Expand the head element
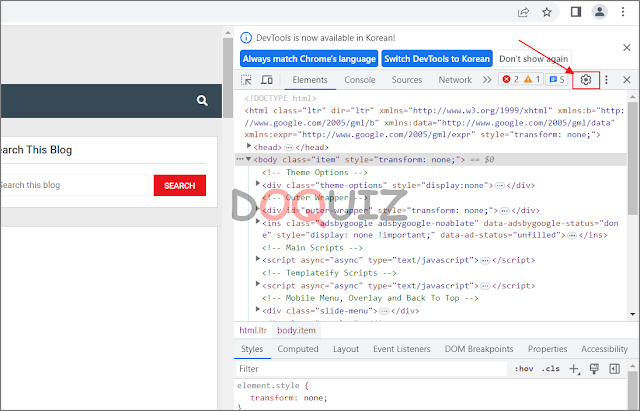This screenshot has height=411, width=640. coord(249,146)
